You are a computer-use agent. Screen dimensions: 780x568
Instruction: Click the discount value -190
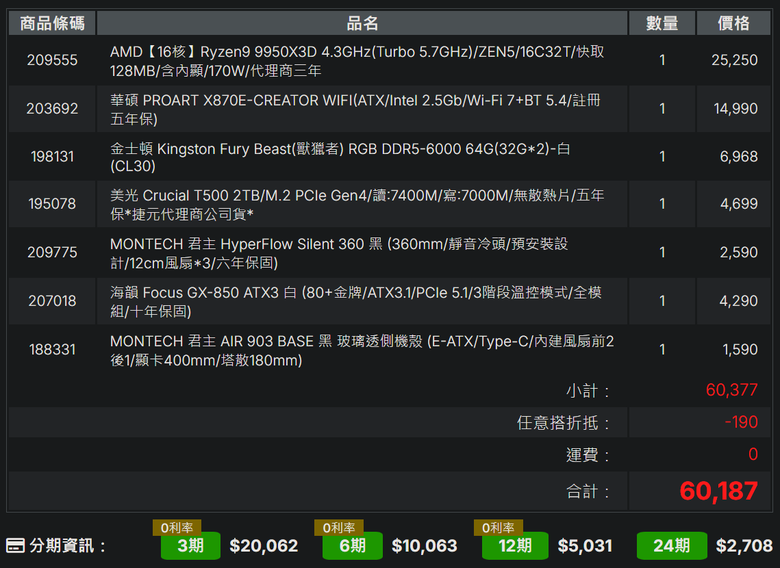tap(741, 422)
